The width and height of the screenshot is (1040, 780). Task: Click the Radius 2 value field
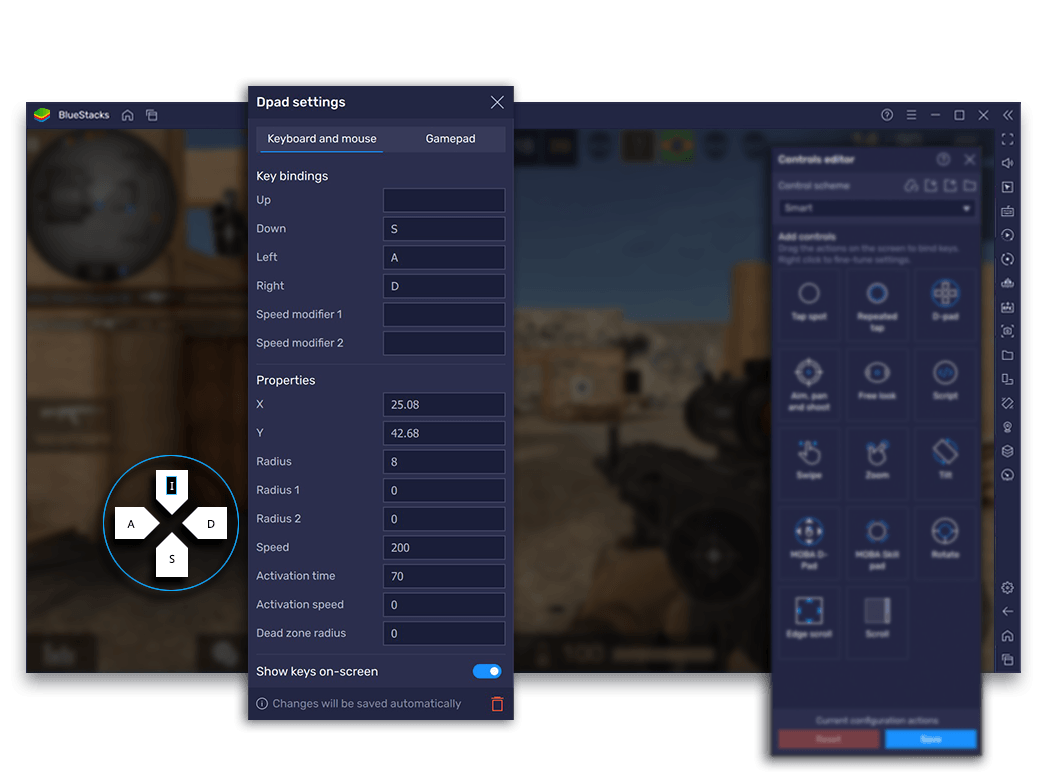[444, 519]
